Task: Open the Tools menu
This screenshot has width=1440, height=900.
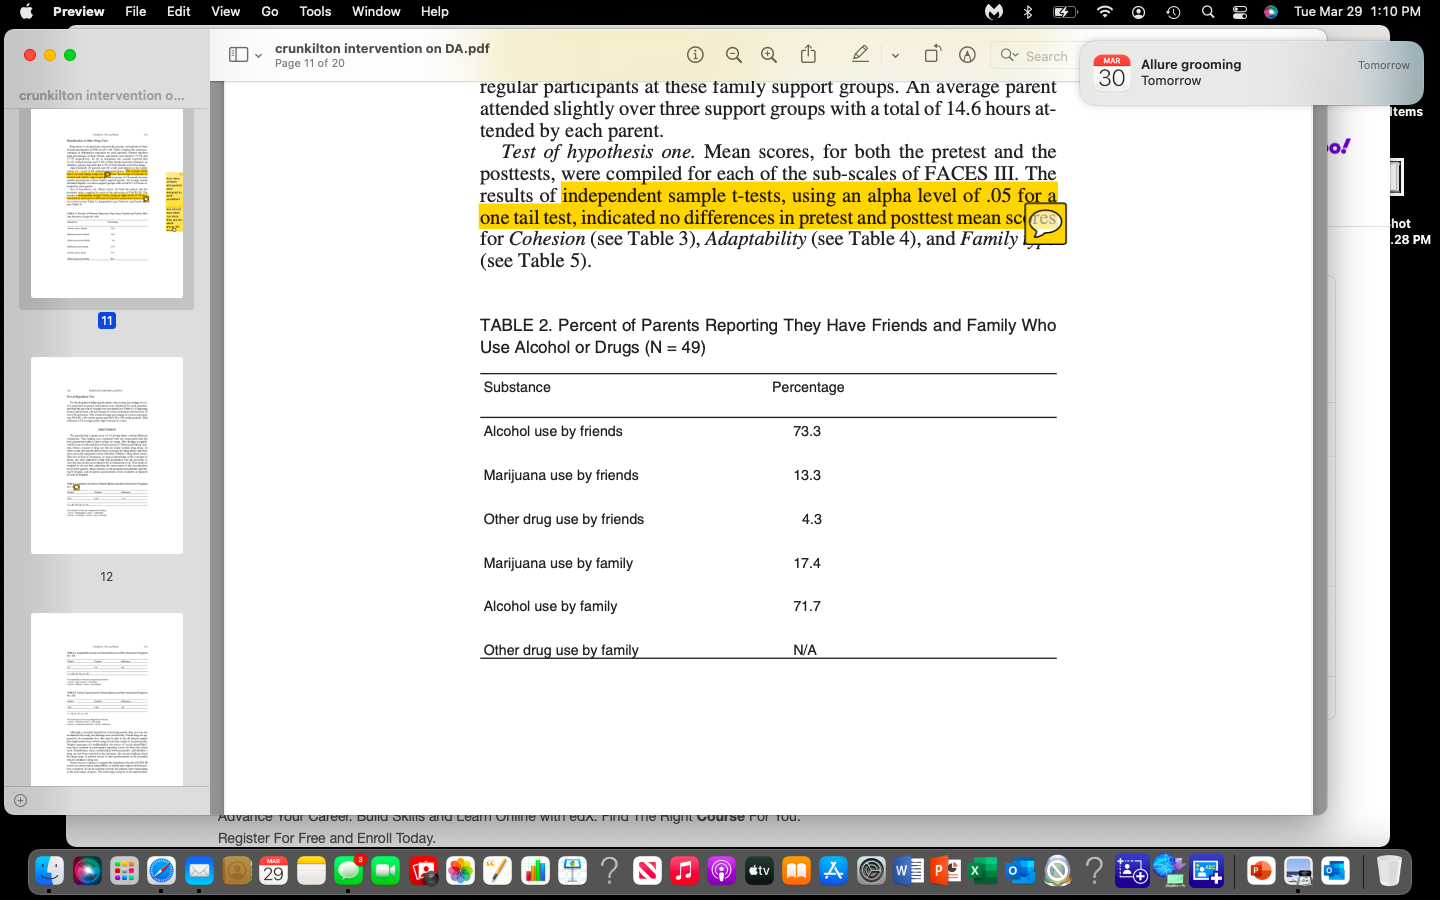Action: [314, 12]
